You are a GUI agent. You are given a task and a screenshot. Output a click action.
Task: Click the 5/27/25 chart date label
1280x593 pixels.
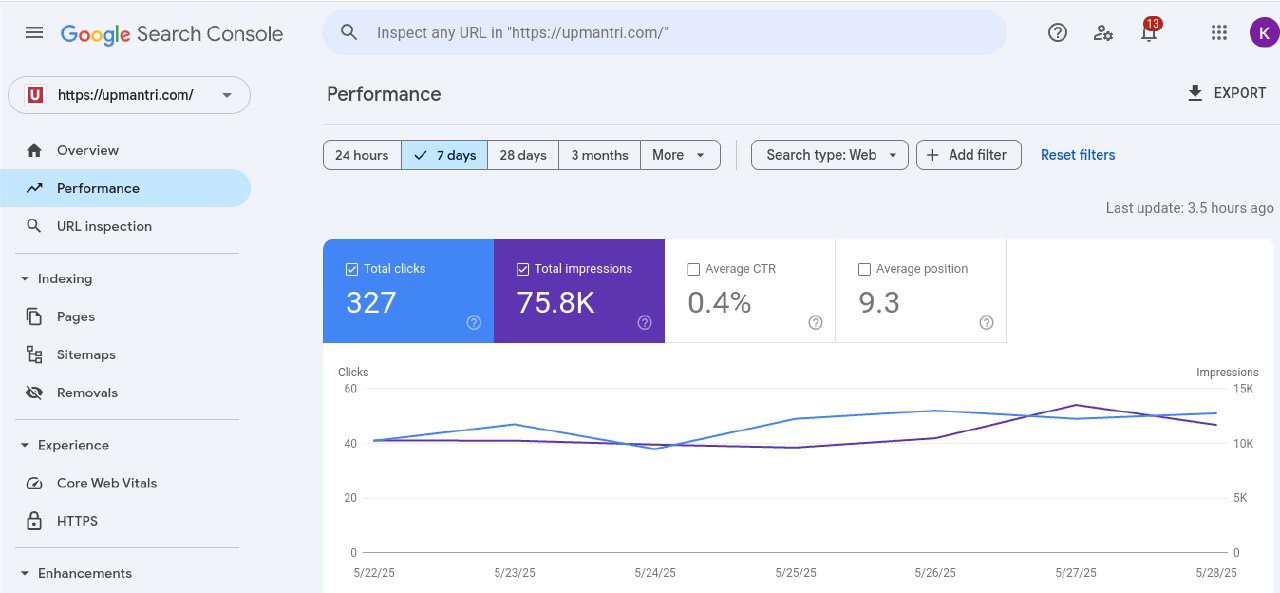[x=1076, y=573]
